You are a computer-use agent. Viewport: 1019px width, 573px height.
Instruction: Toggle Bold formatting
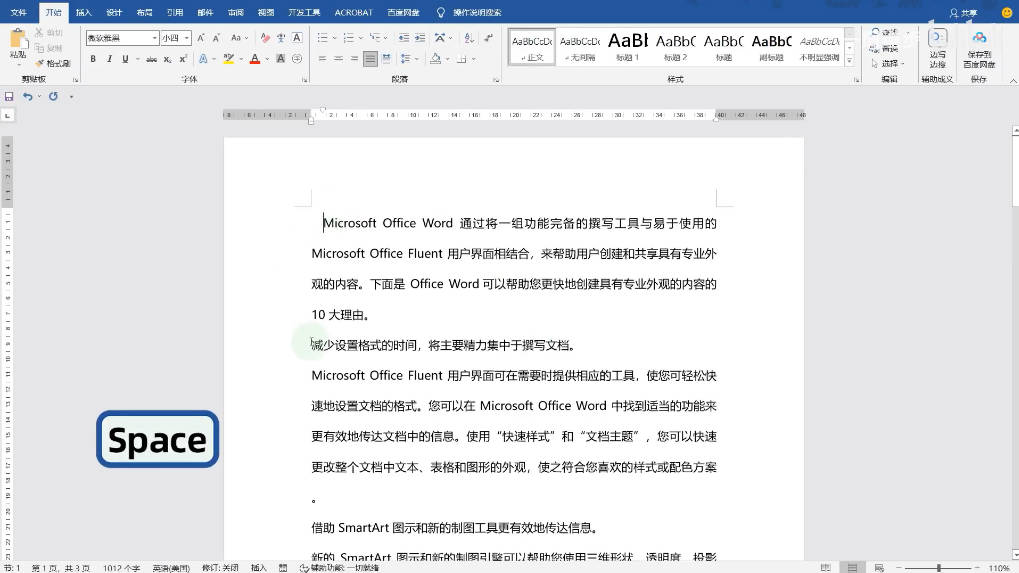[94, 59]
